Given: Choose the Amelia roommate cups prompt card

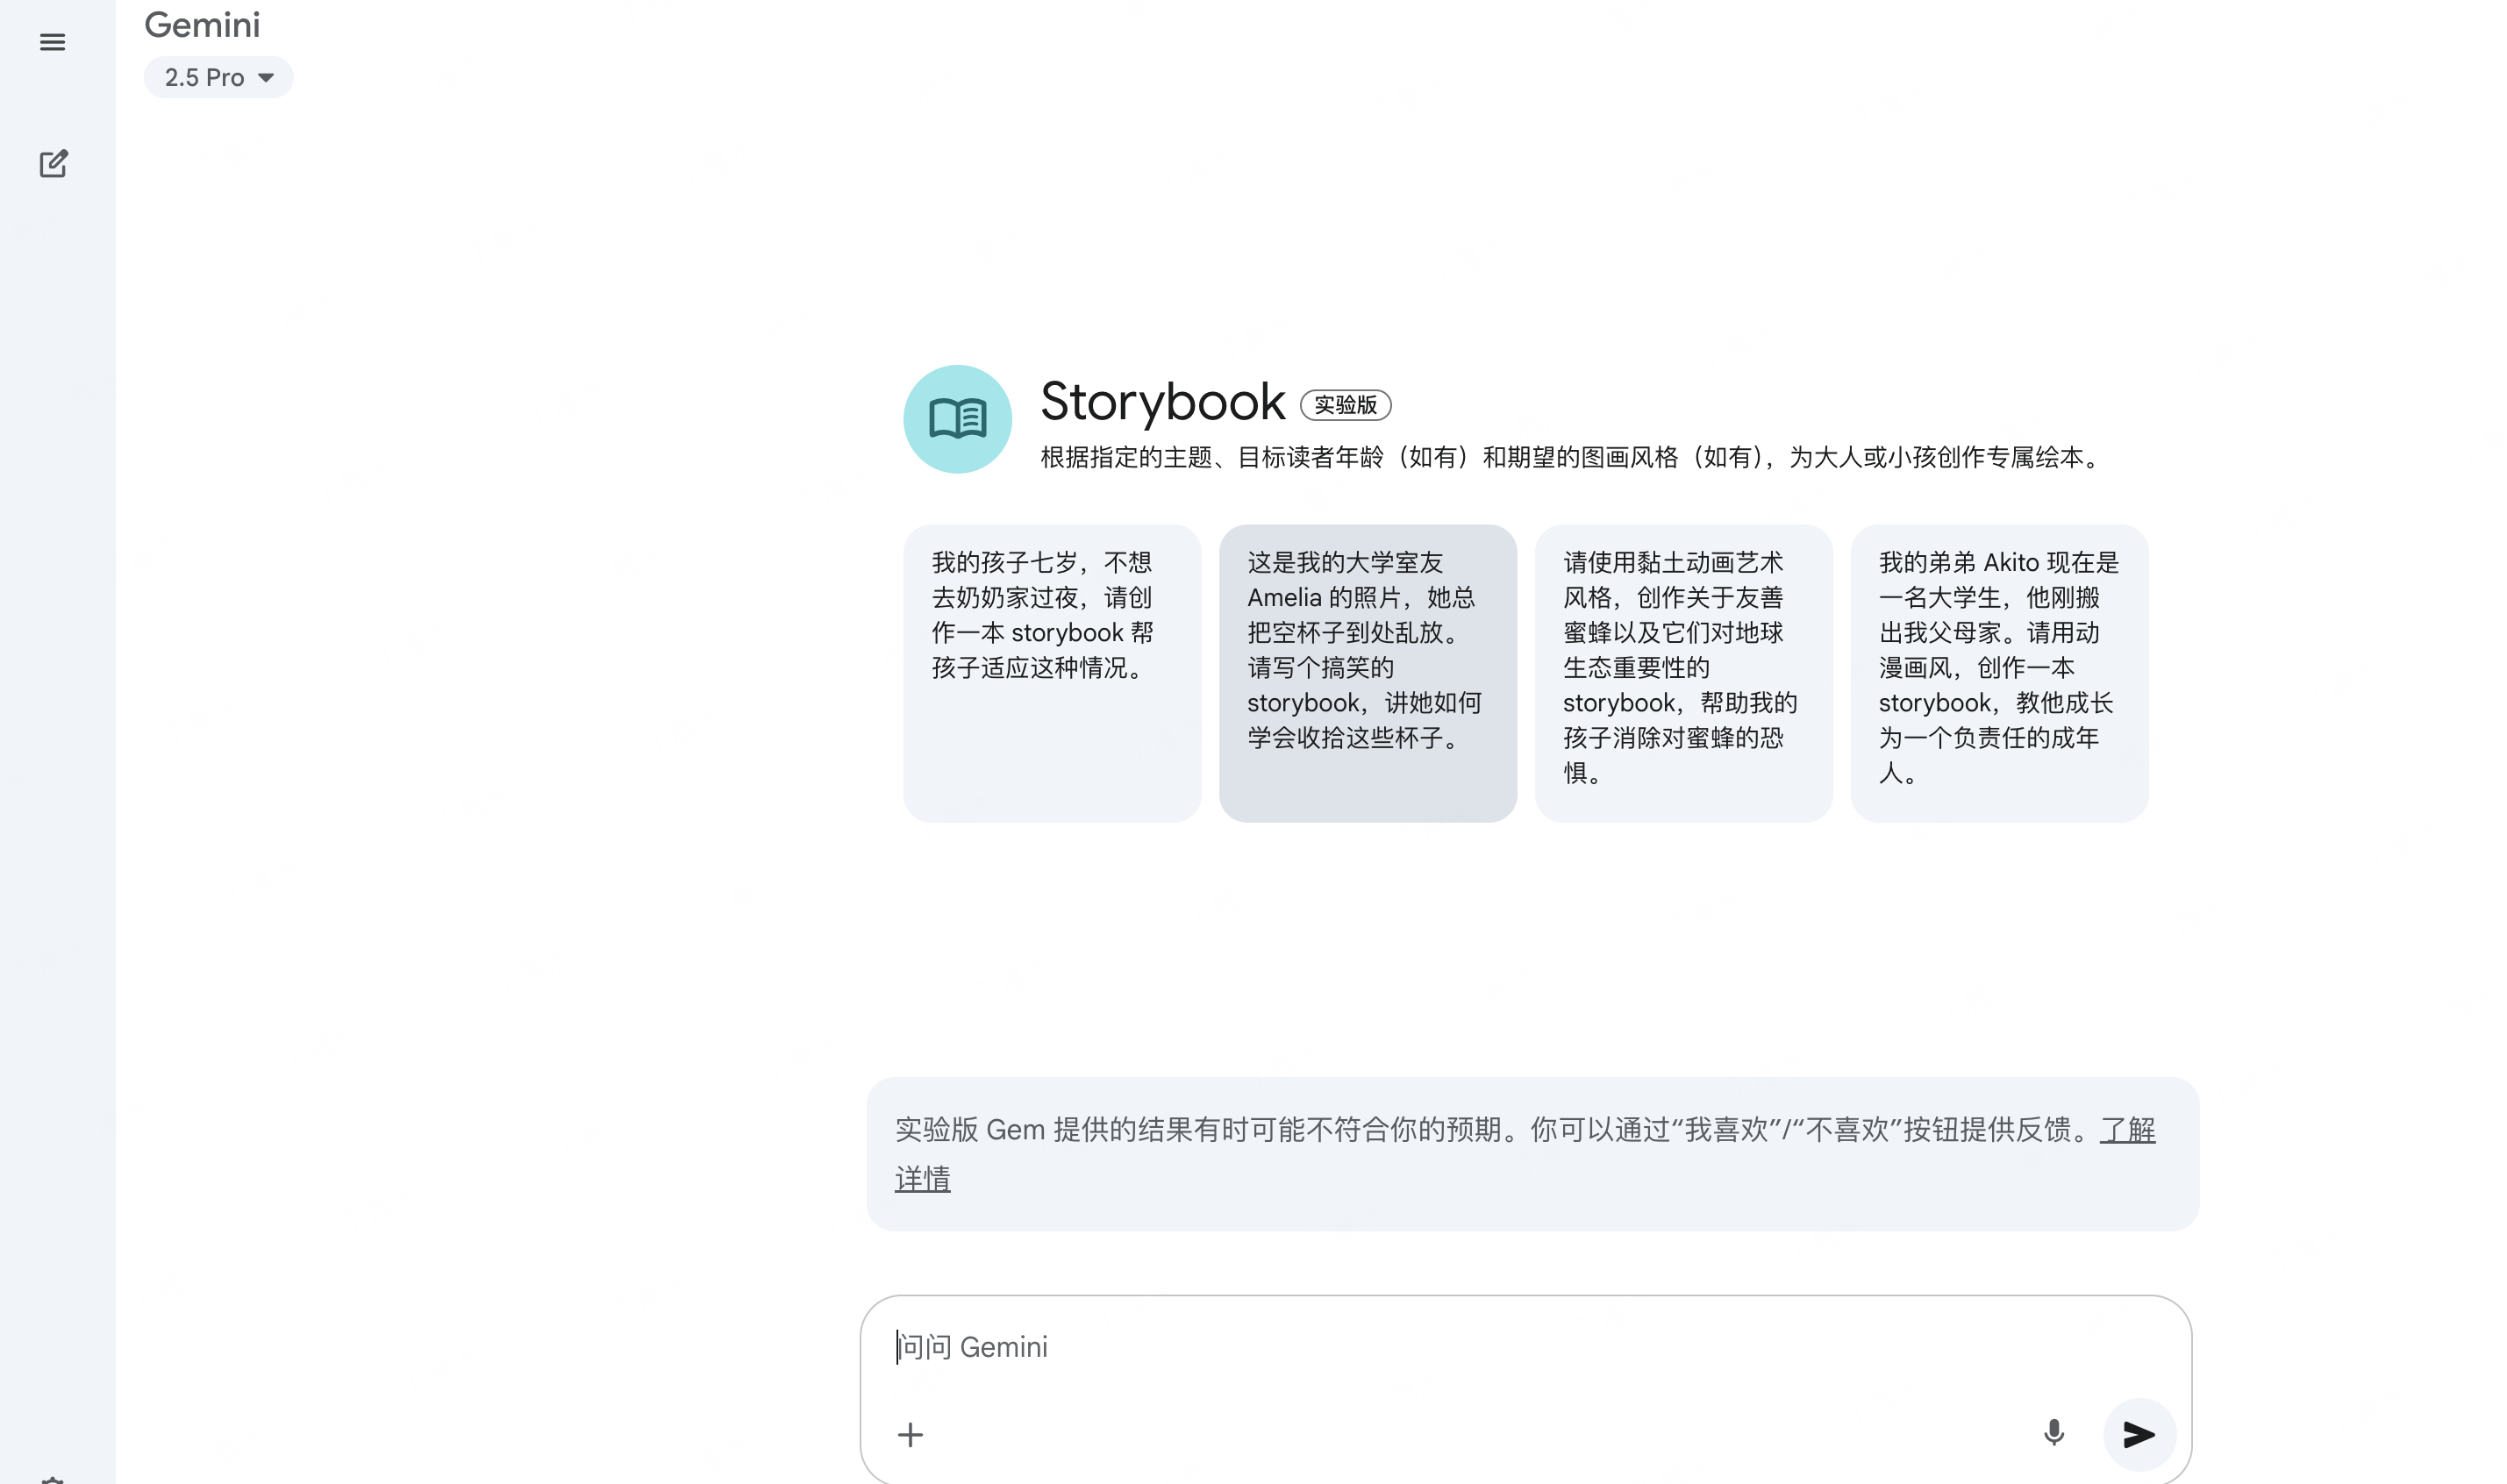Looking at the screenshot, I should 1367,673.
